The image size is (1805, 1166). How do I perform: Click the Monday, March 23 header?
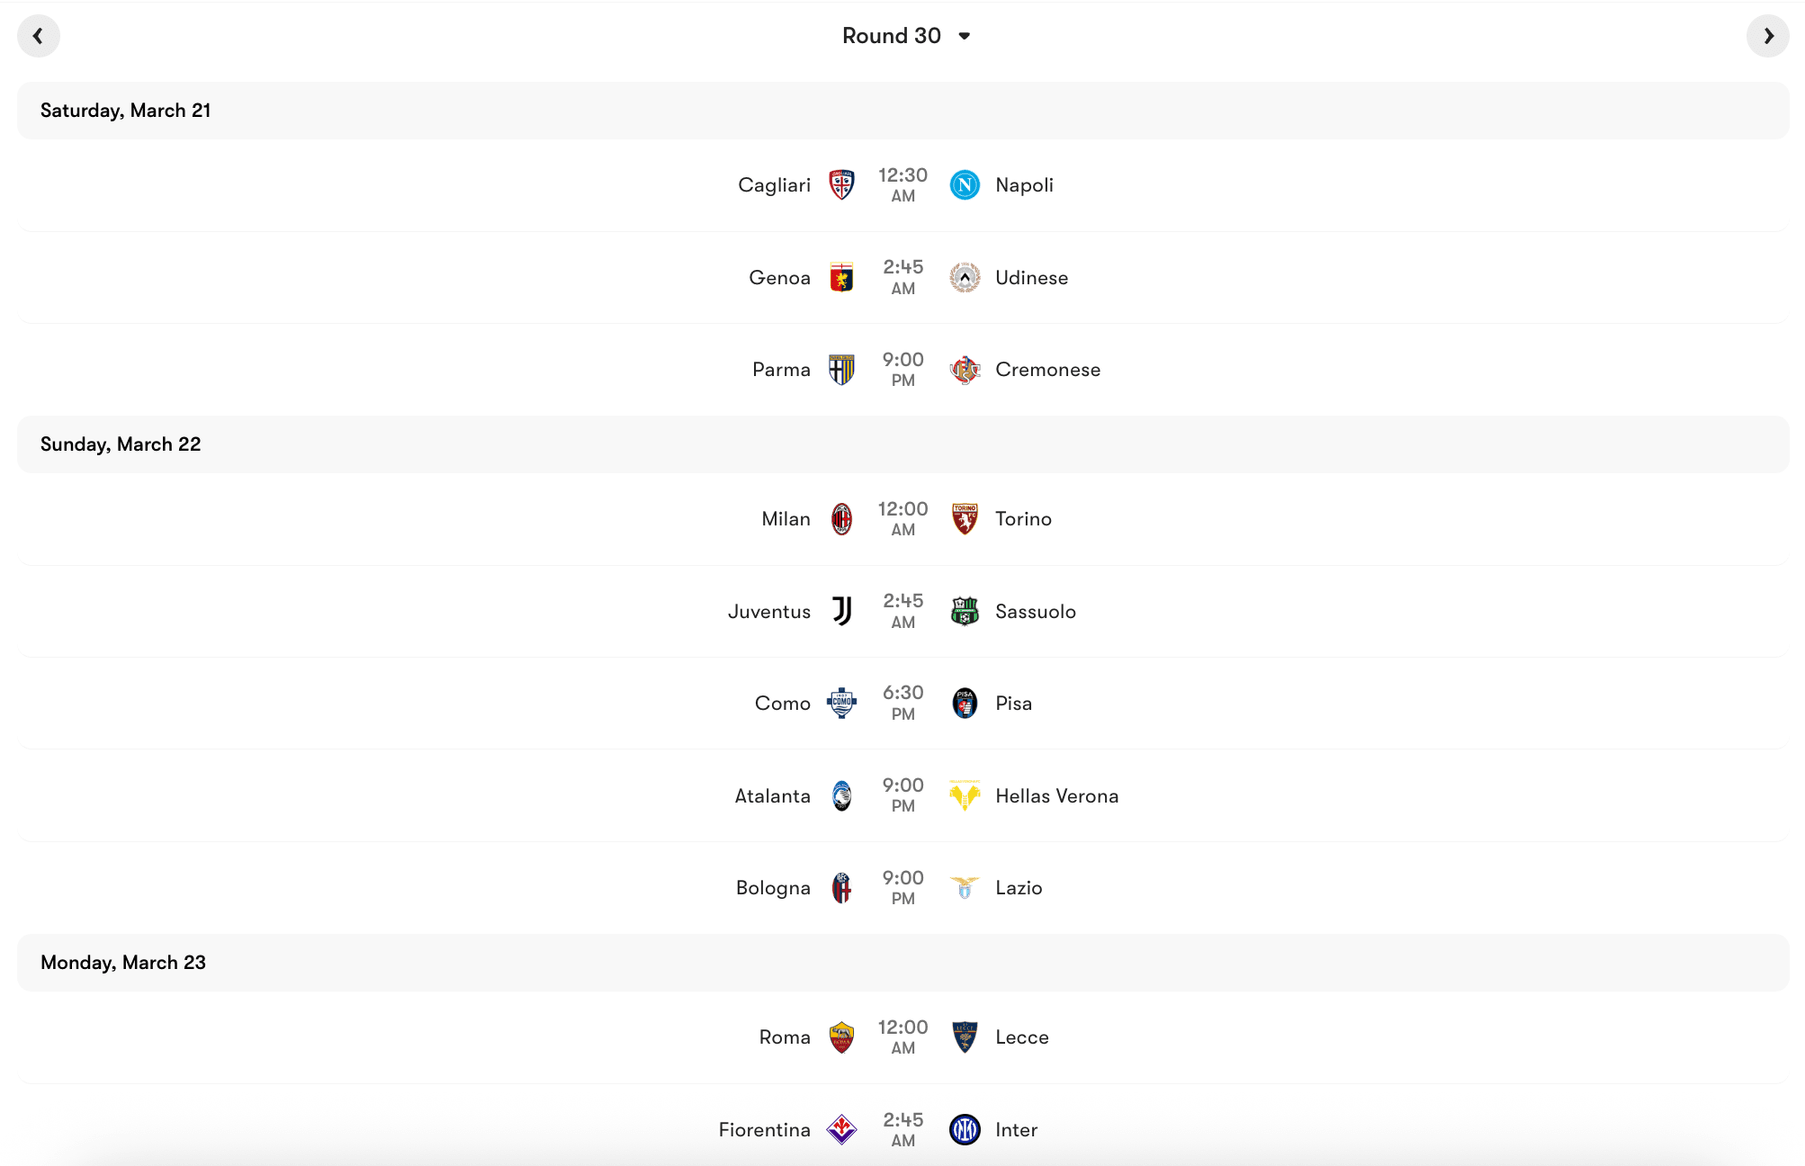click(122, 962)
